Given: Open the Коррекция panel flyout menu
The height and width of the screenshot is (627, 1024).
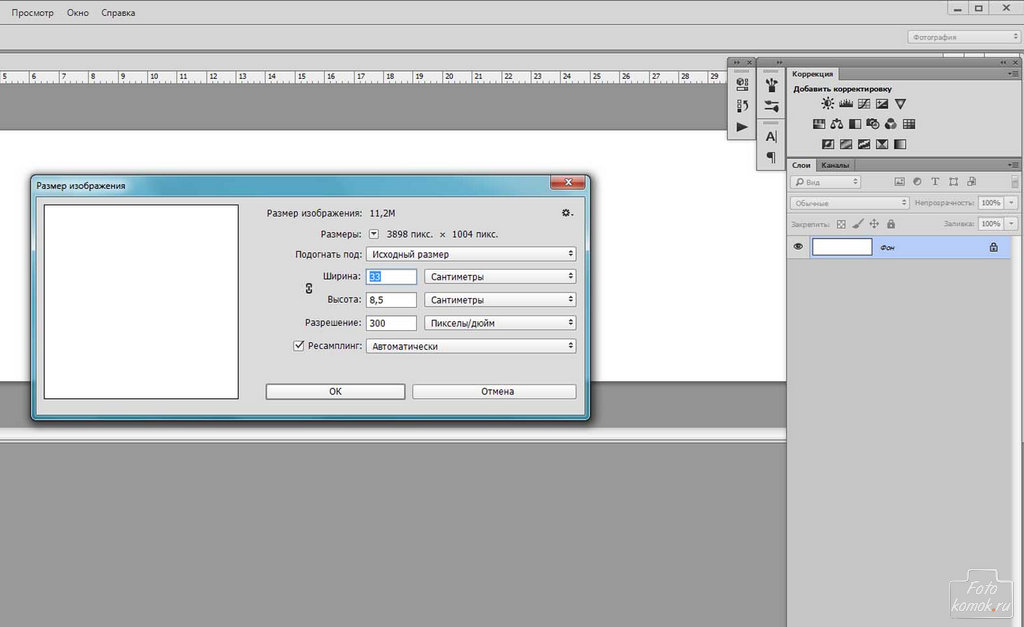Looking at the screenshot, I should (1014, 74).
